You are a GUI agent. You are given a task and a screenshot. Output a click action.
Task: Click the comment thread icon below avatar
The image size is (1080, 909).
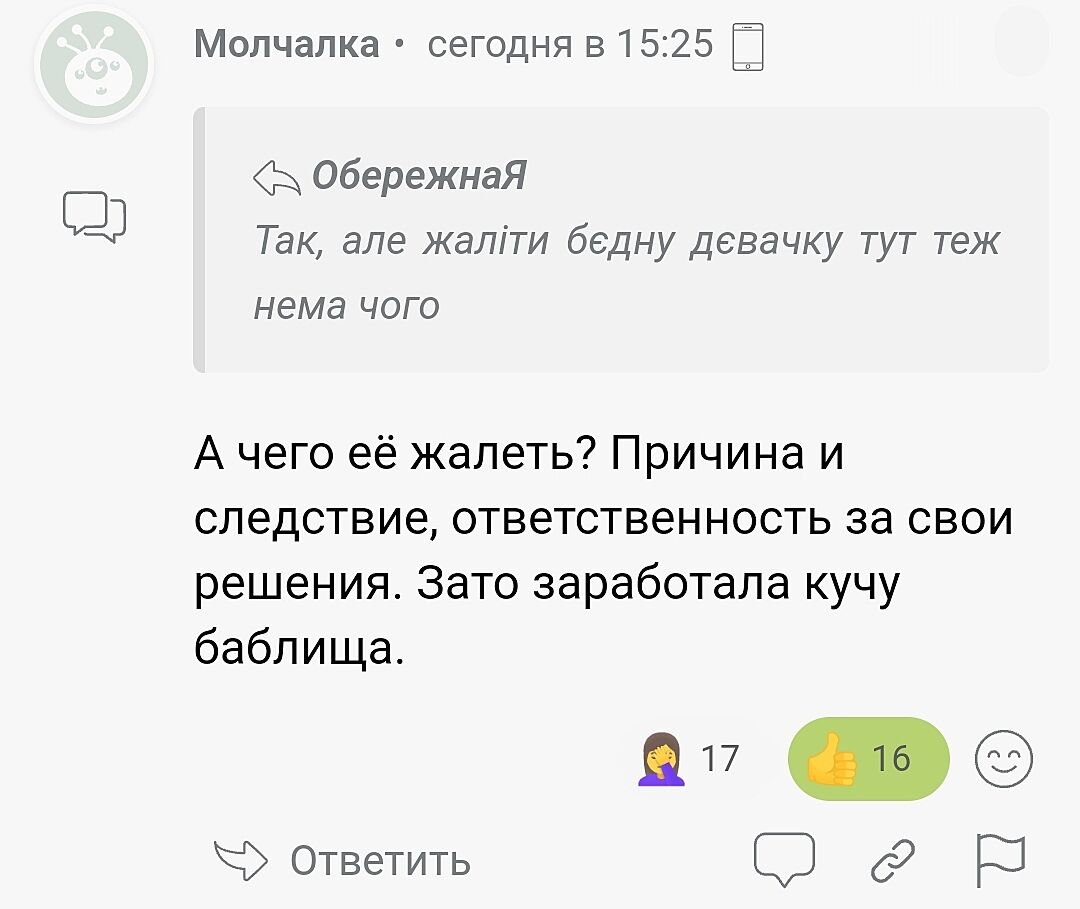point(94,215)
